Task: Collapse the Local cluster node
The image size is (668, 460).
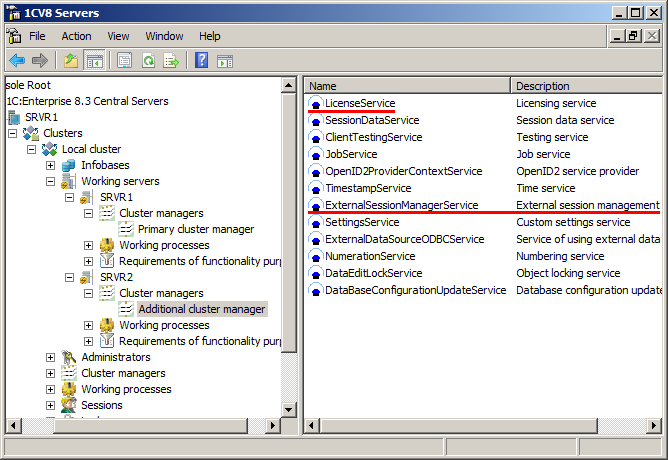Action: [x=31, y=150]
